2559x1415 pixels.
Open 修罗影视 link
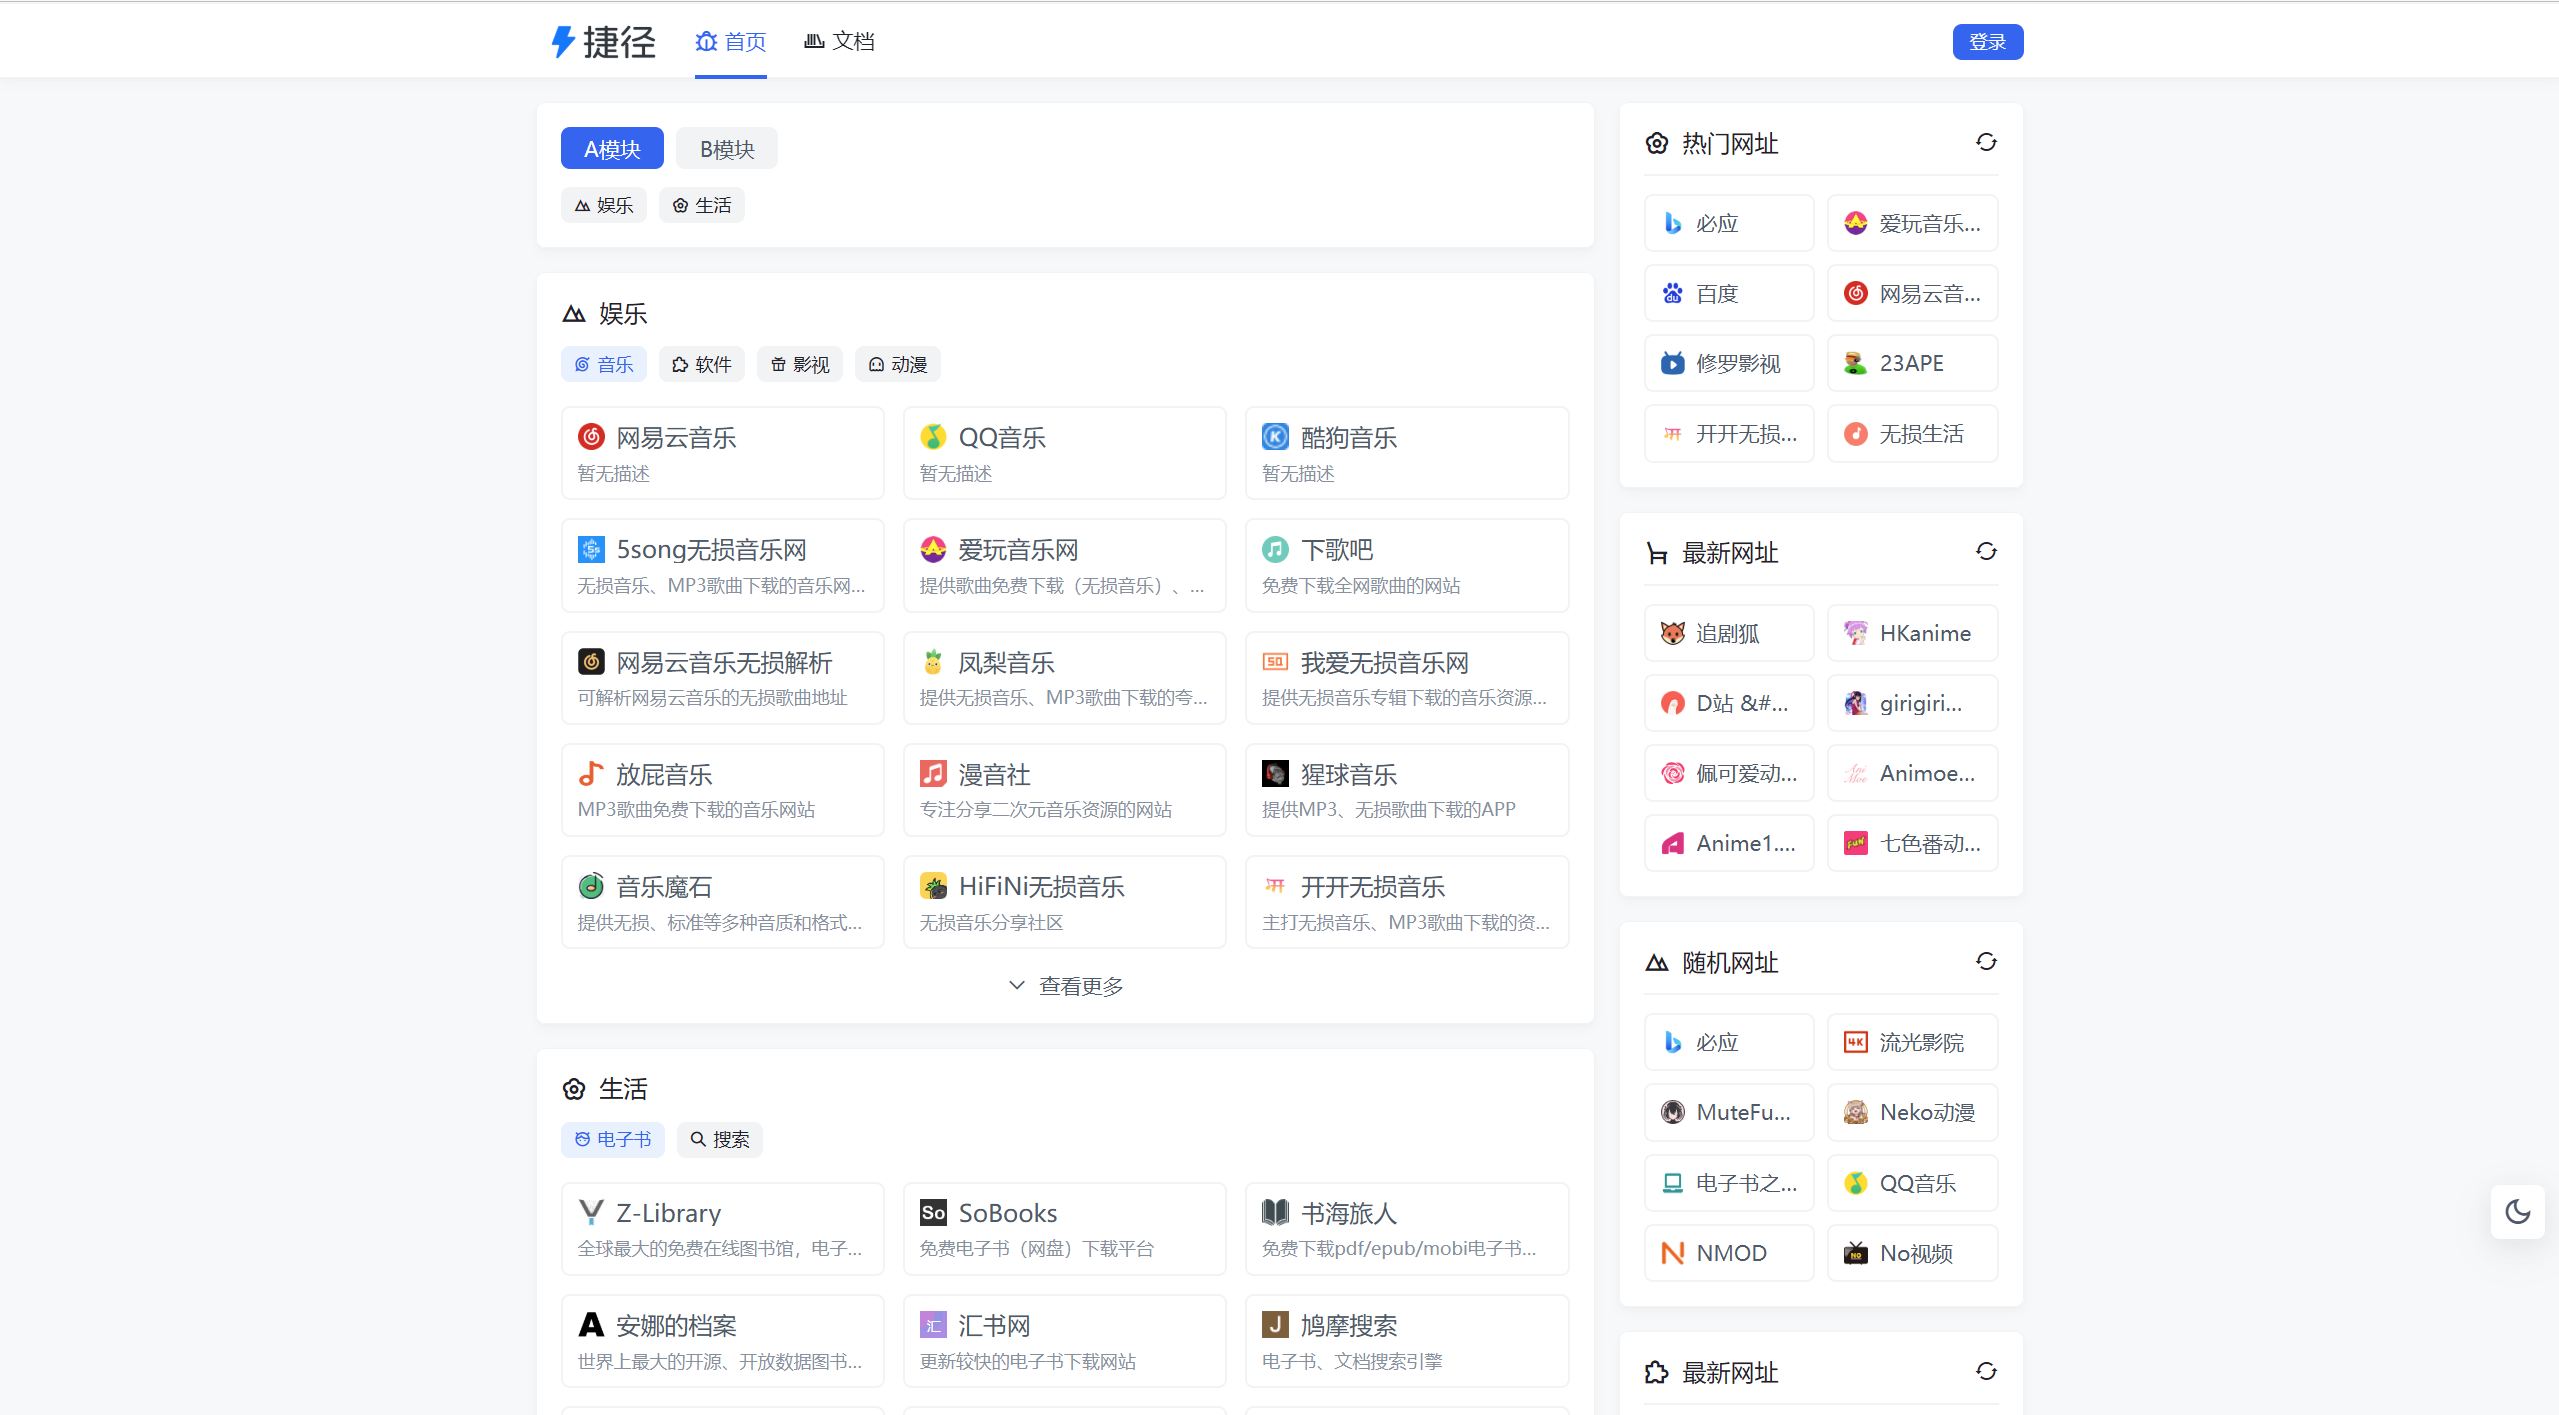point(1729,363)
